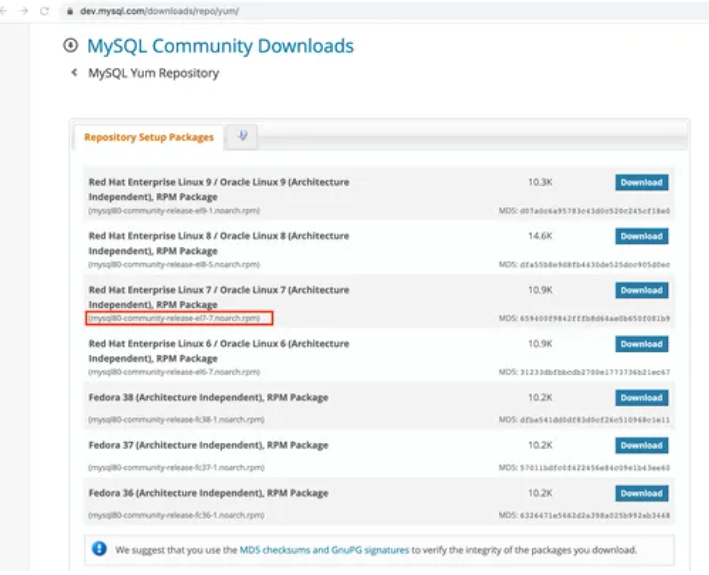Click filename mysql80-community-release-fc38-1.noarch.rpm
Viewport: 709px width, 575px height.
176,419
